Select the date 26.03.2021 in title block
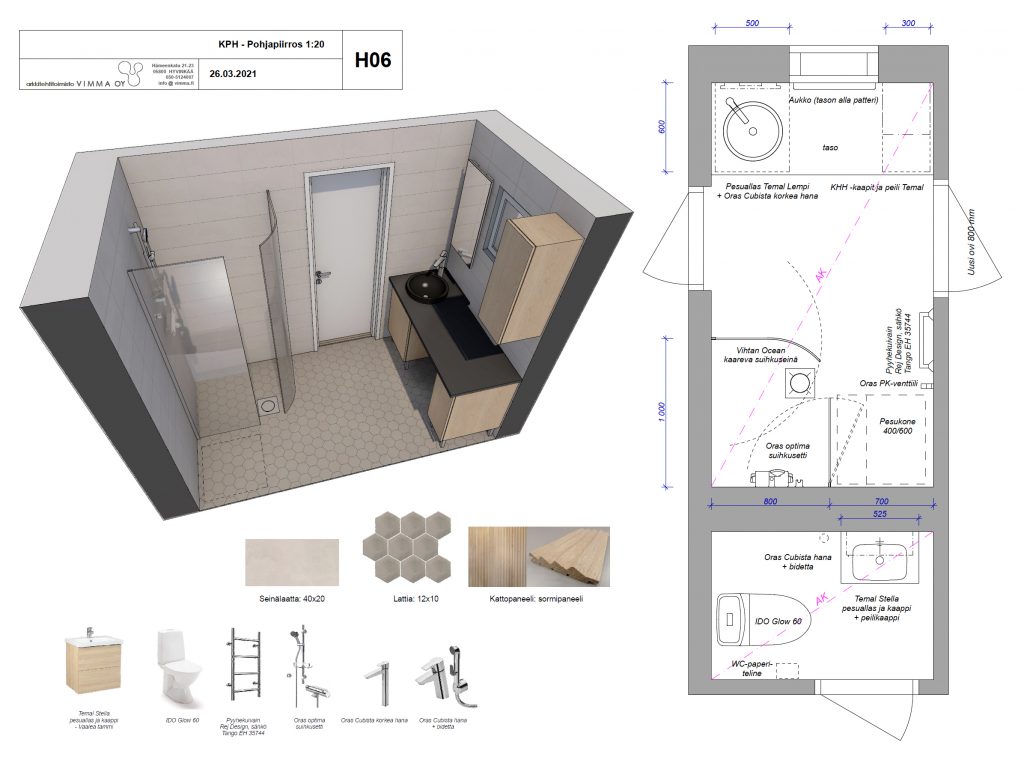This screenshot has height=763, width=1024. 232,74
